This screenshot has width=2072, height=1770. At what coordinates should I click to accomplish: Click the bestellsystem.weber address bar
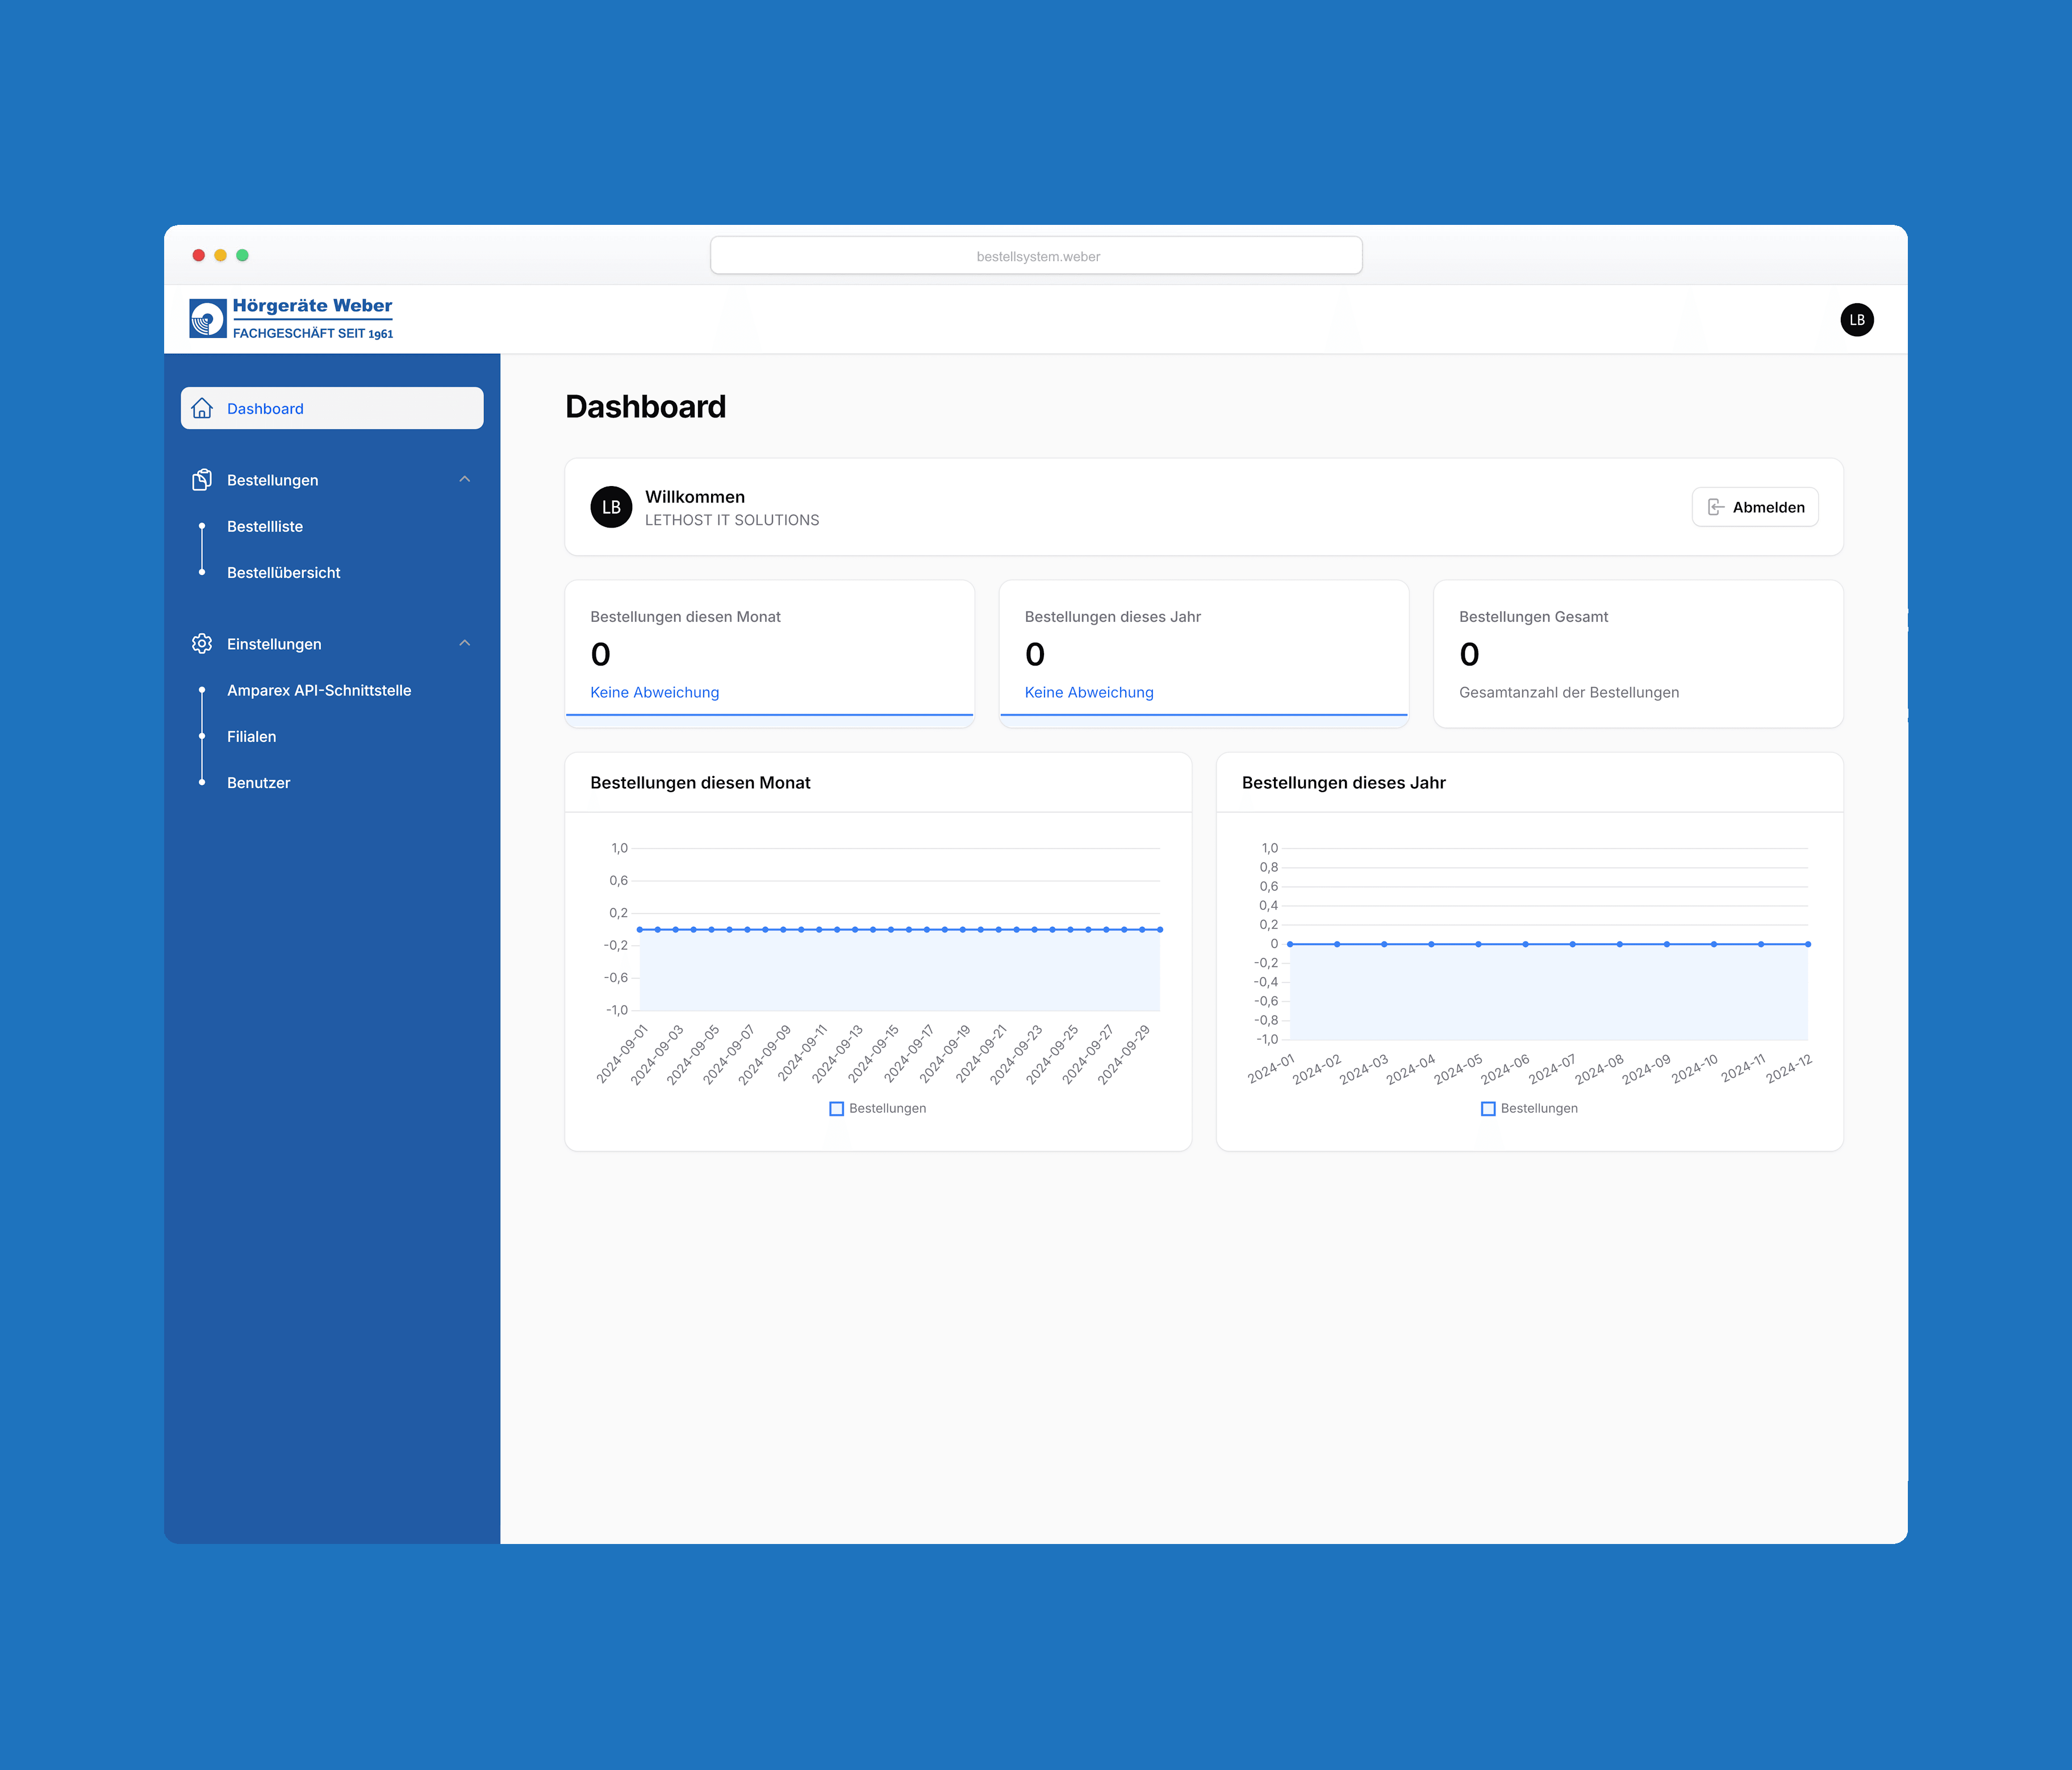(x=1036, y=256)
